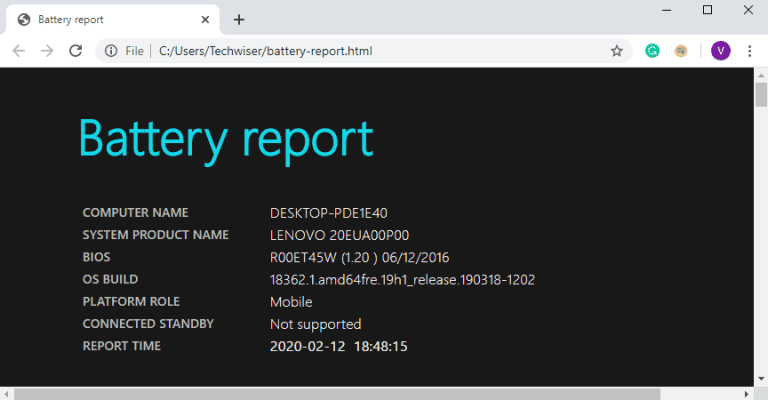Select the Not supported standby value
The width and height of the screenshot is (768, 400).
point(315,325)
